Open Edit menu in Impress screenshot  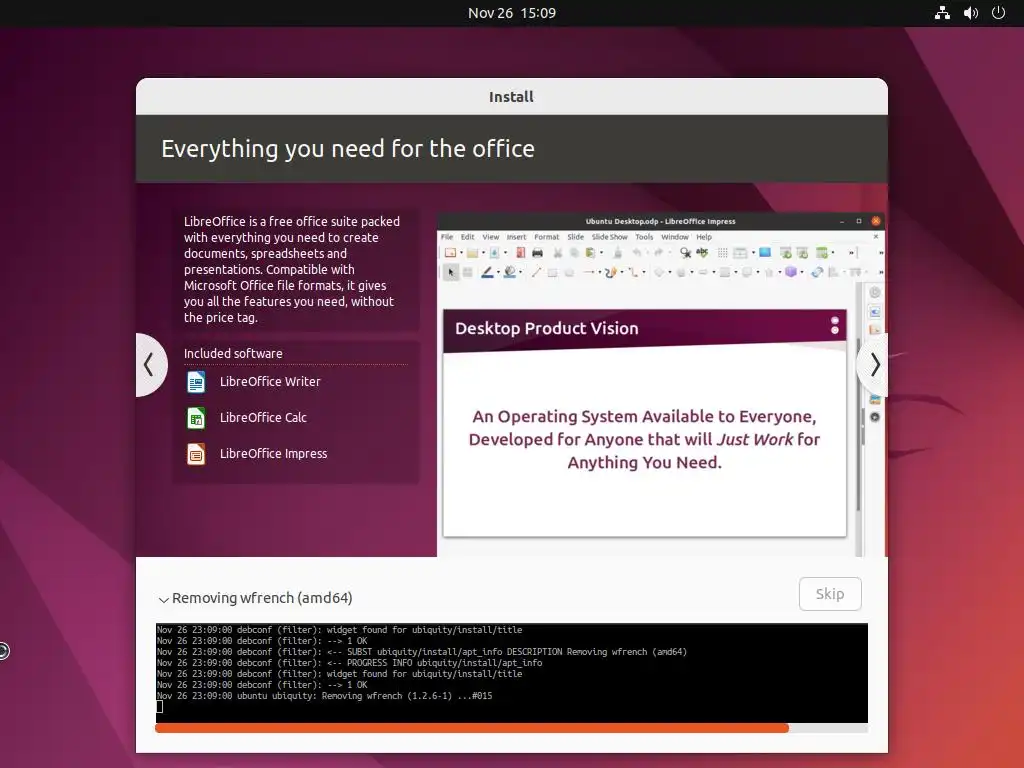point(468,237)
